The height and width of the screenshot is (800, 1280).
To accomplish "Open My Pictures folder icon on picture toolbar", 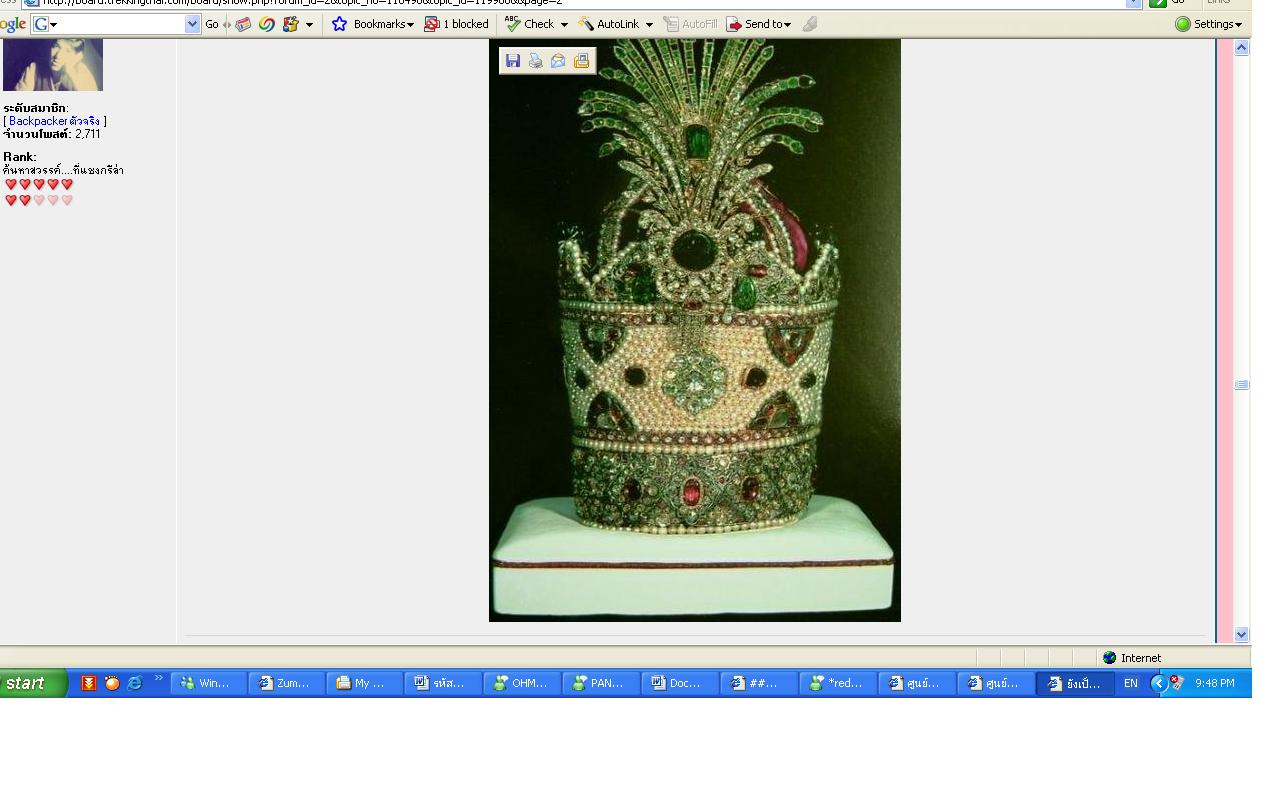I will [x=581, y=61].
